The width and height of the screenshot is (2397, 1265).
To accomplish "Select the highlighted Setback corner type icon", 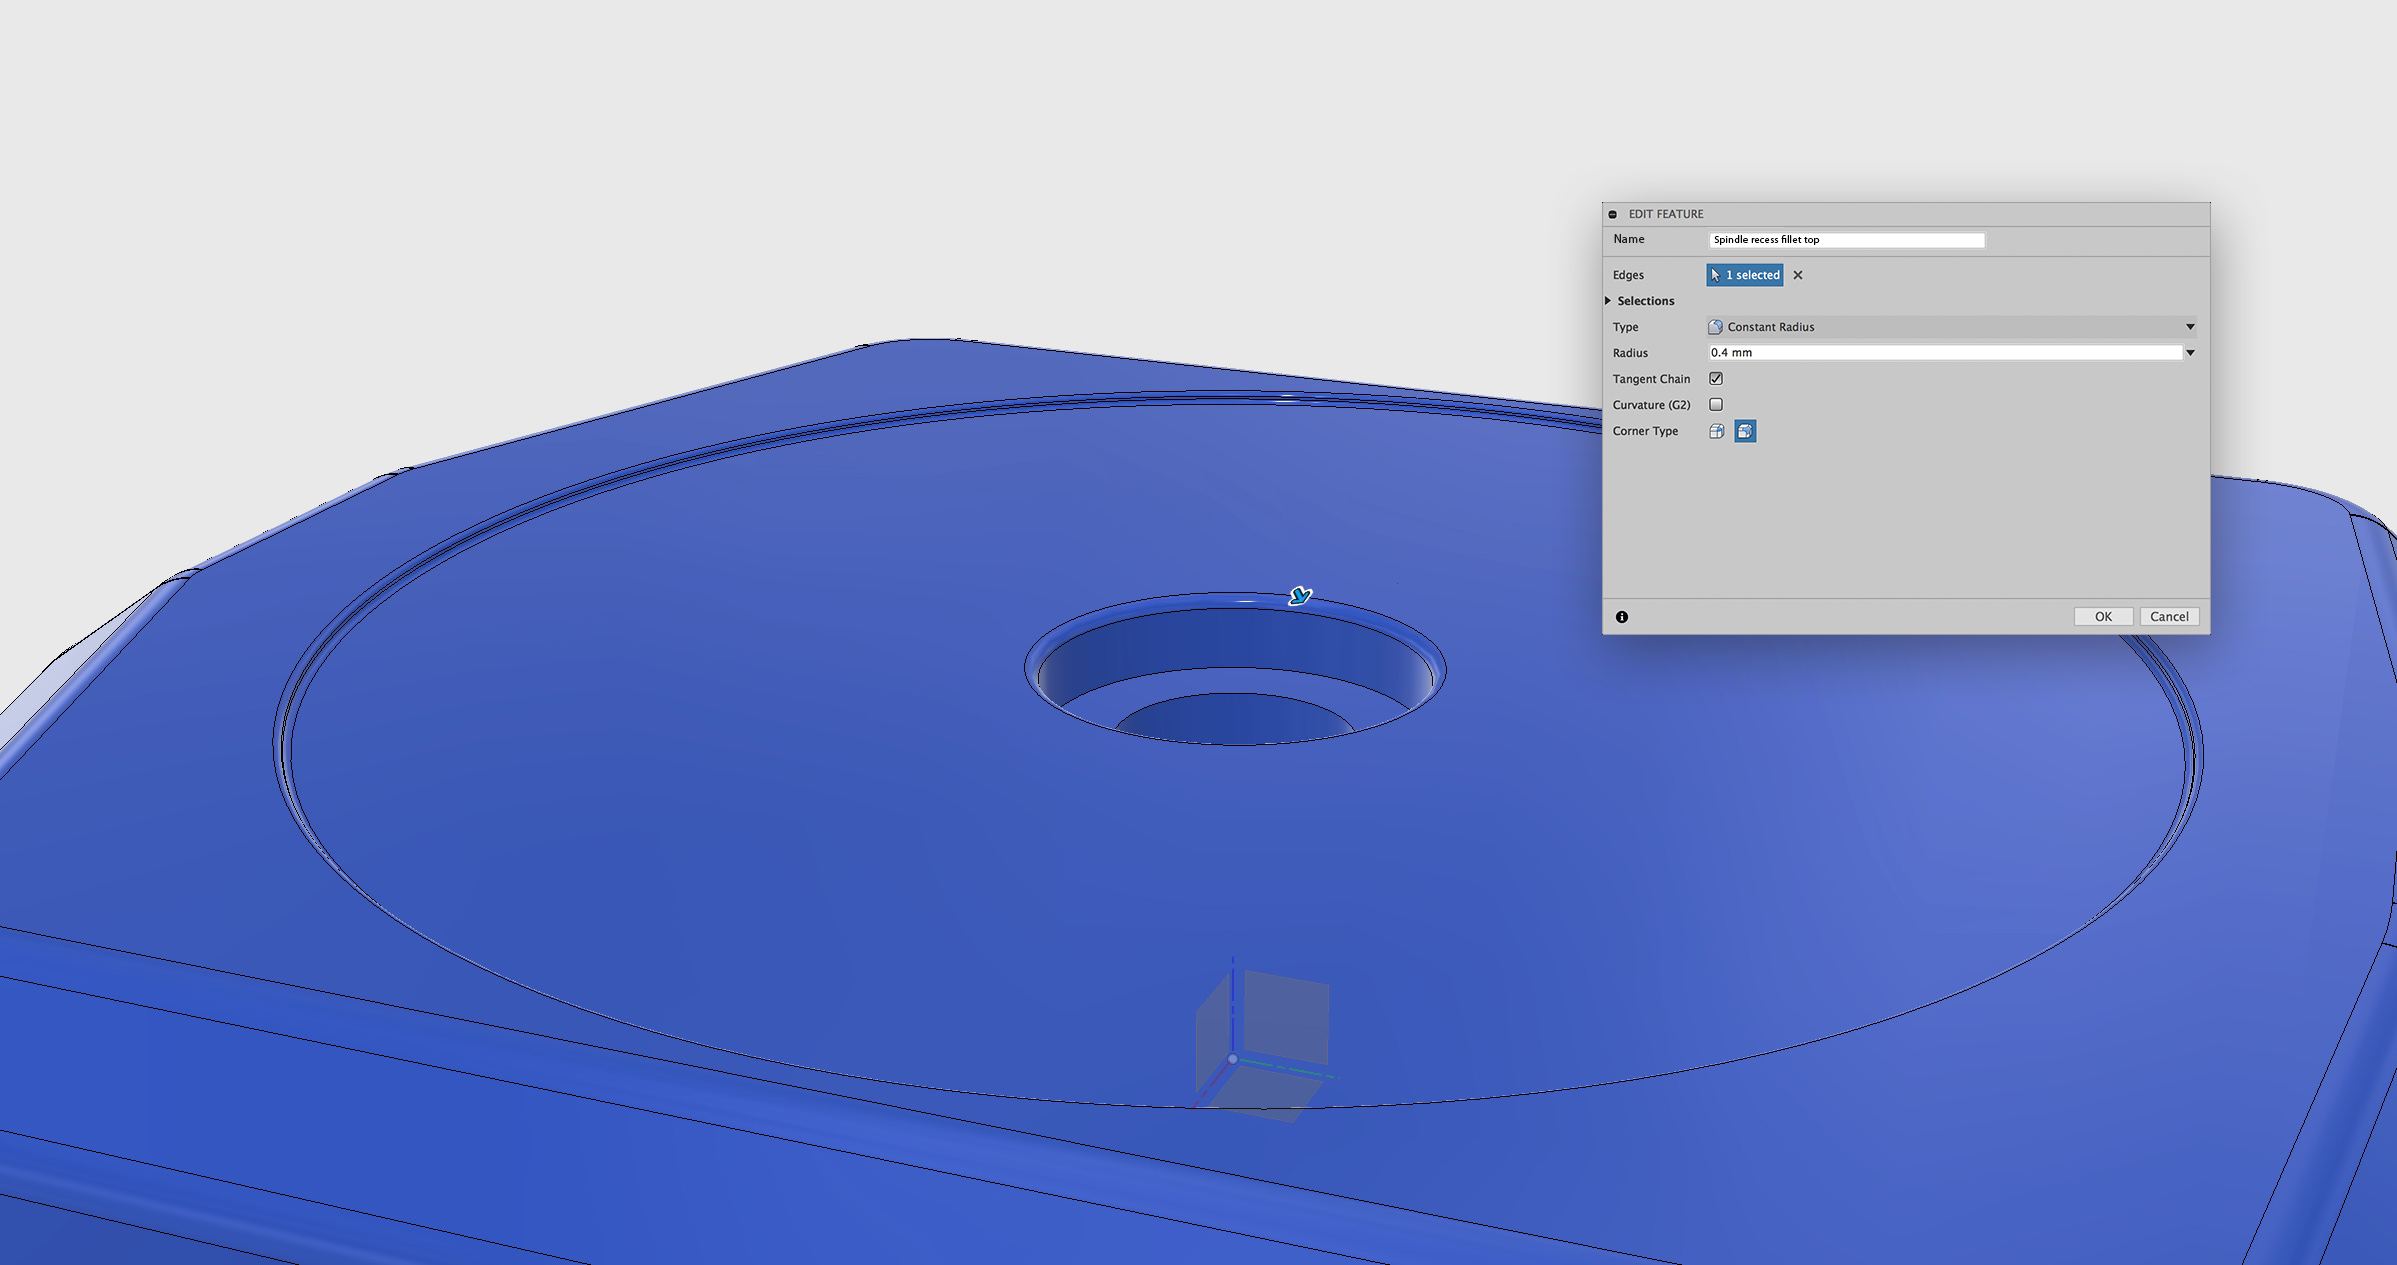I will (x=1745, y=431).
